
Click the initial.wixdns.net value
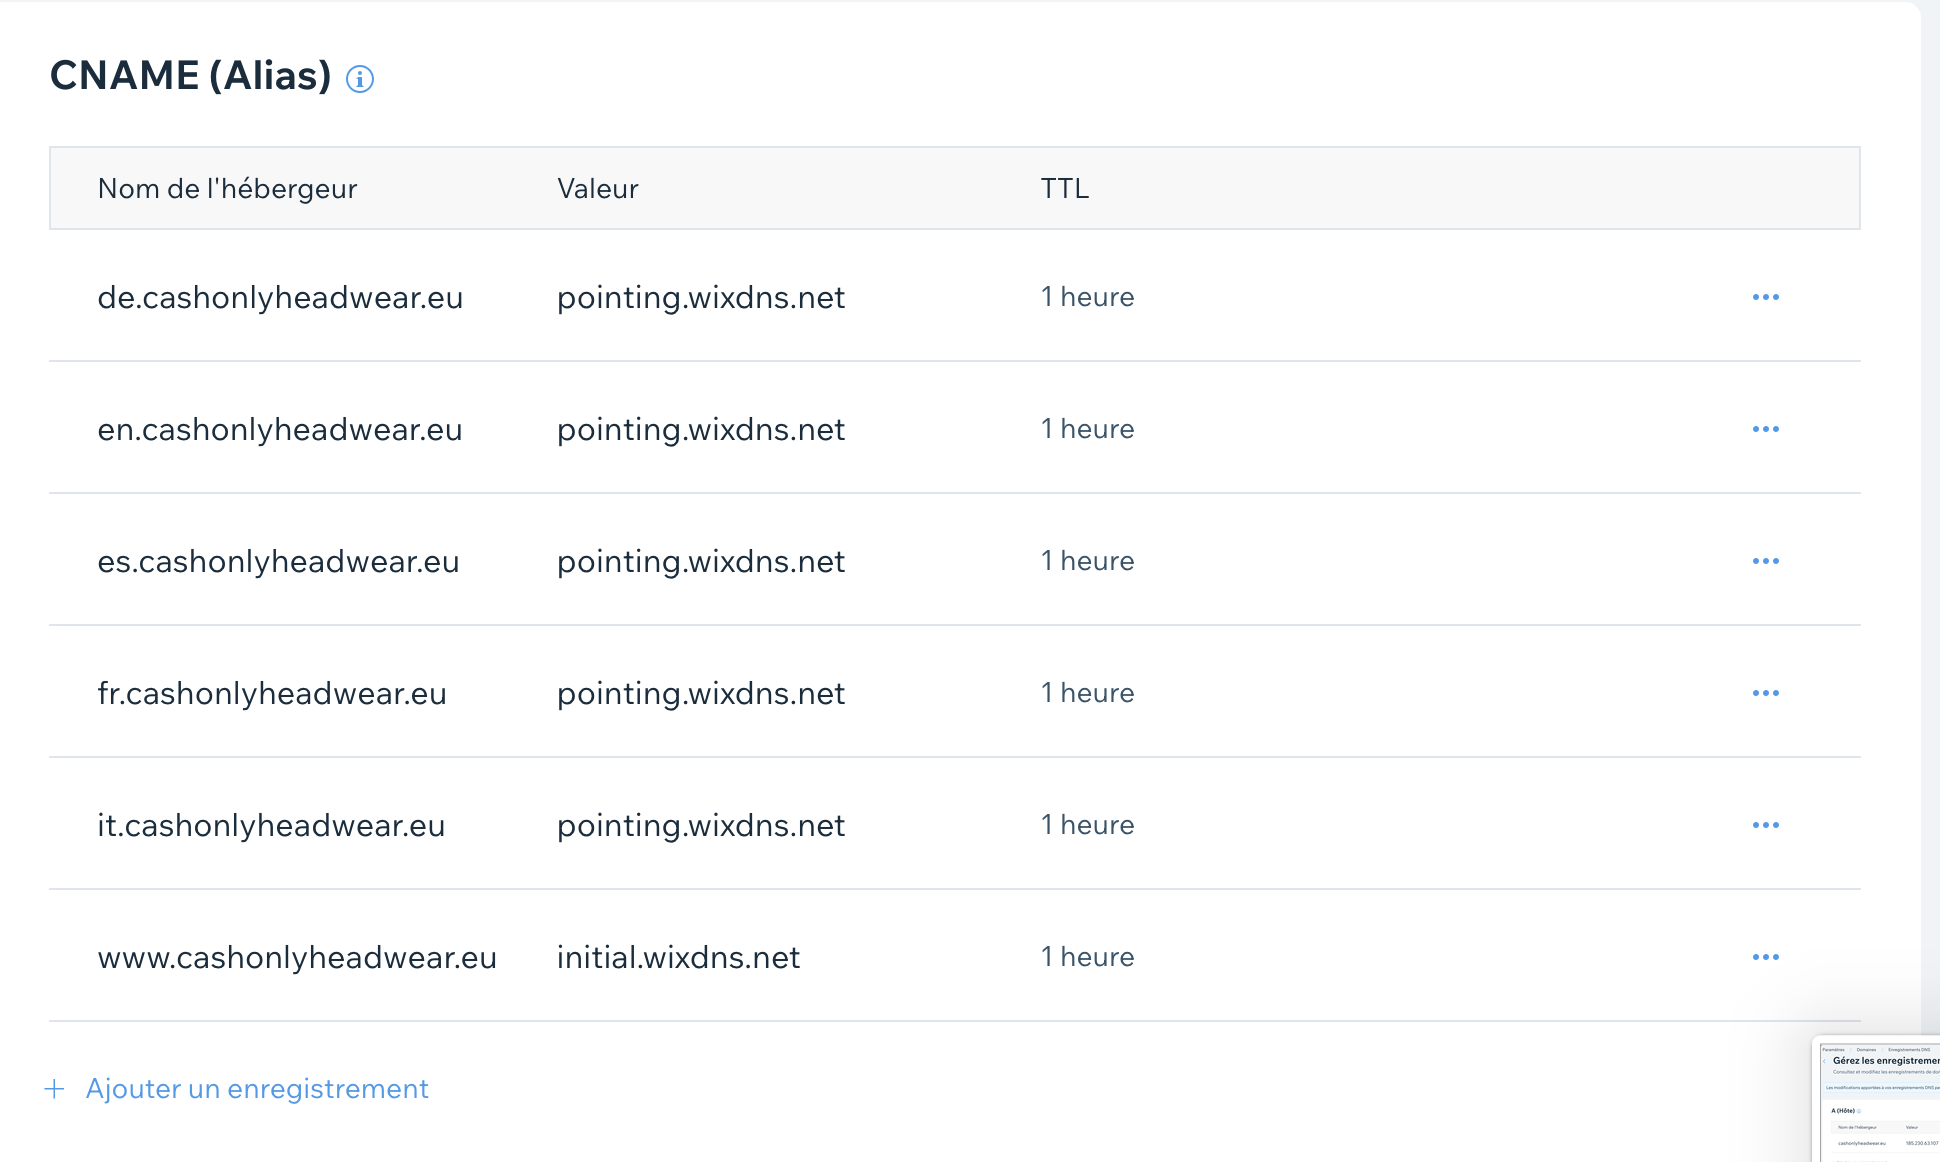tap(678, 958)
